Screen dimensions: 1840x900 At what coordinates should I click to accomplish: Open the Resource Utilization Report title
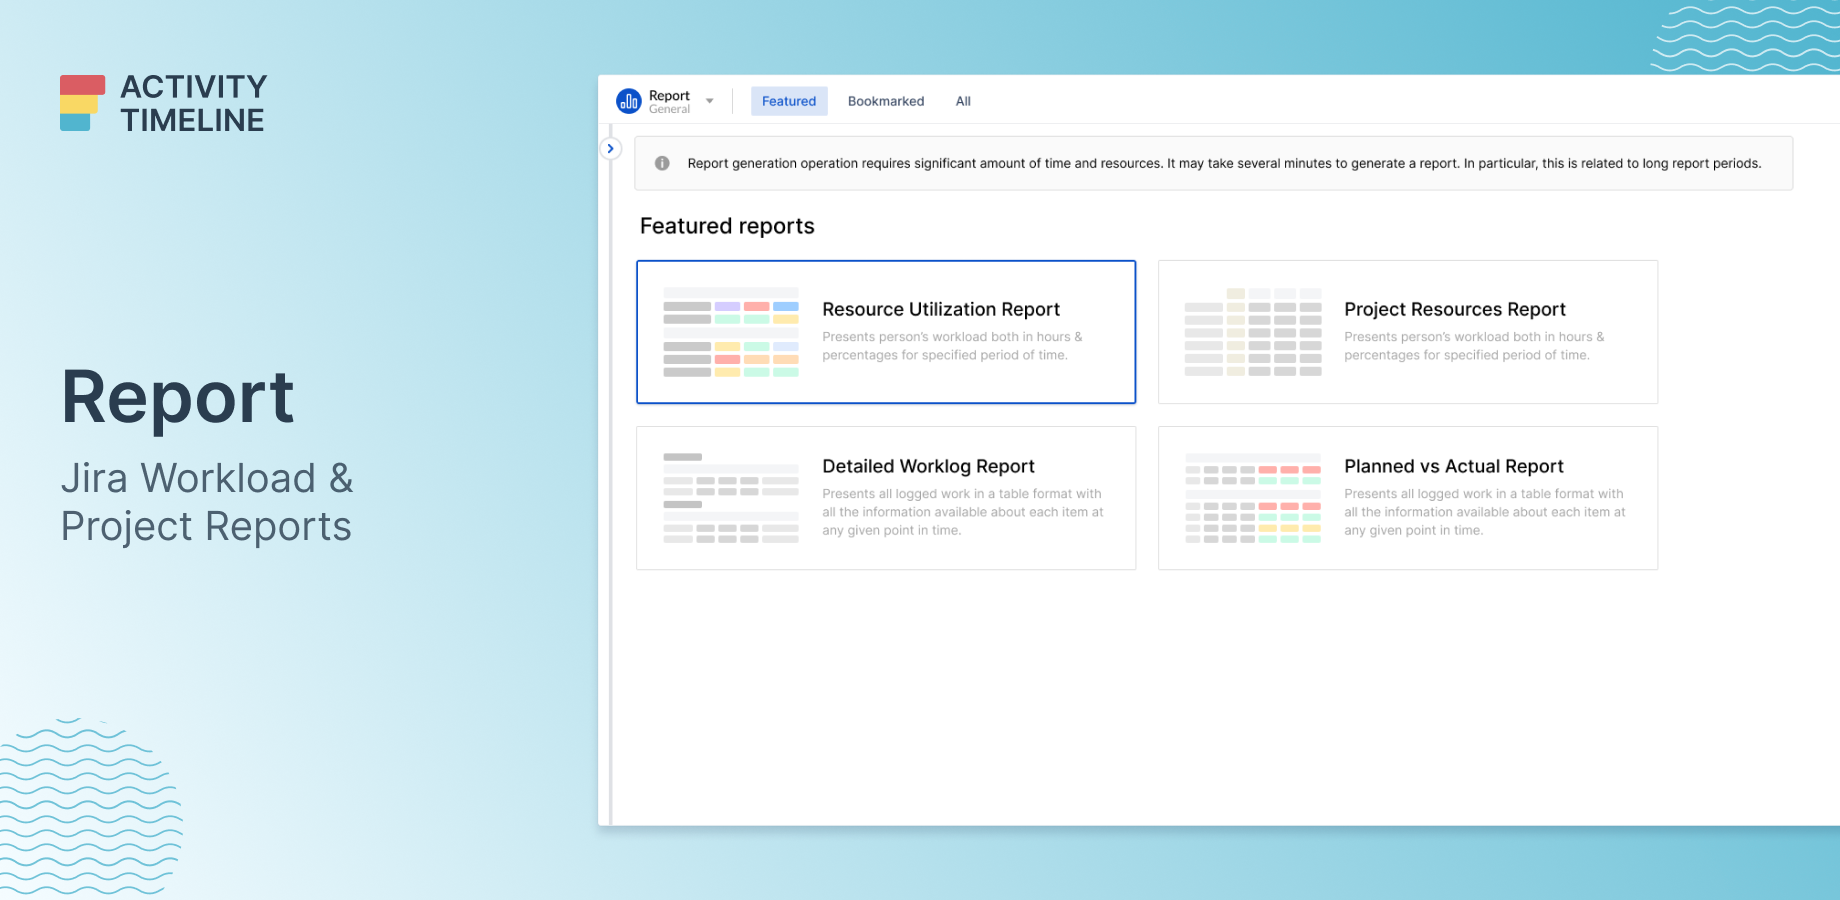941,309
